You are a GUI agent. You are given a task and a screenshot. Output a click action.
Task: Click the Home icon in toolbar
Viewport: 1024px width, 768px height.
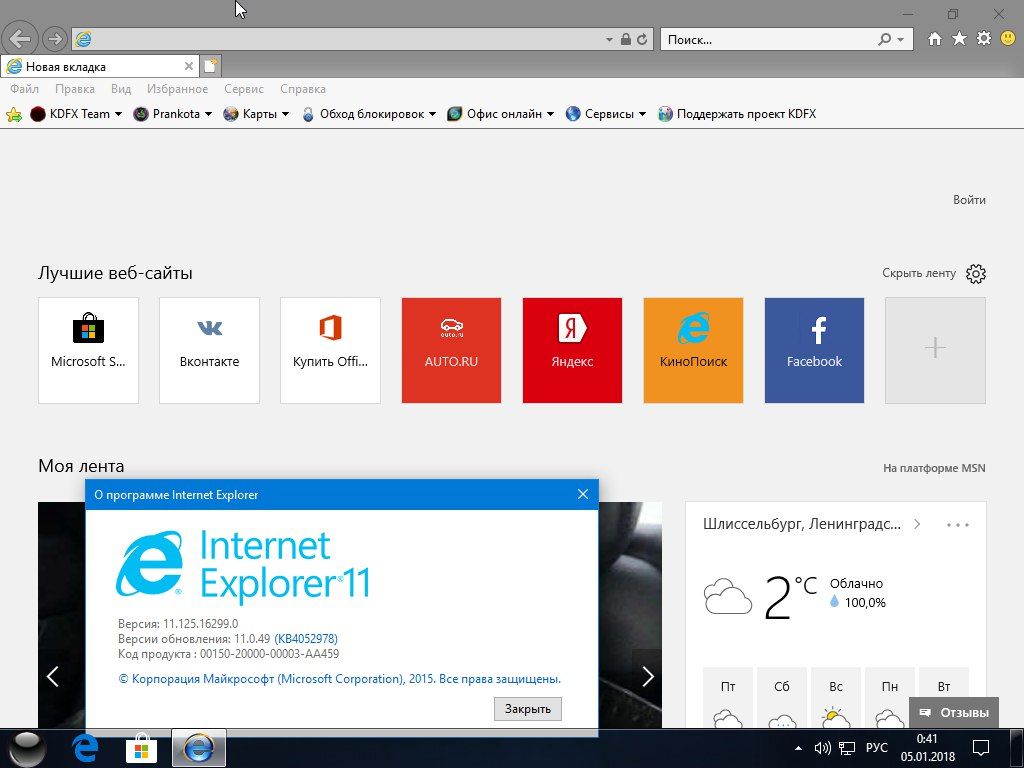click(x=935, y=39)
